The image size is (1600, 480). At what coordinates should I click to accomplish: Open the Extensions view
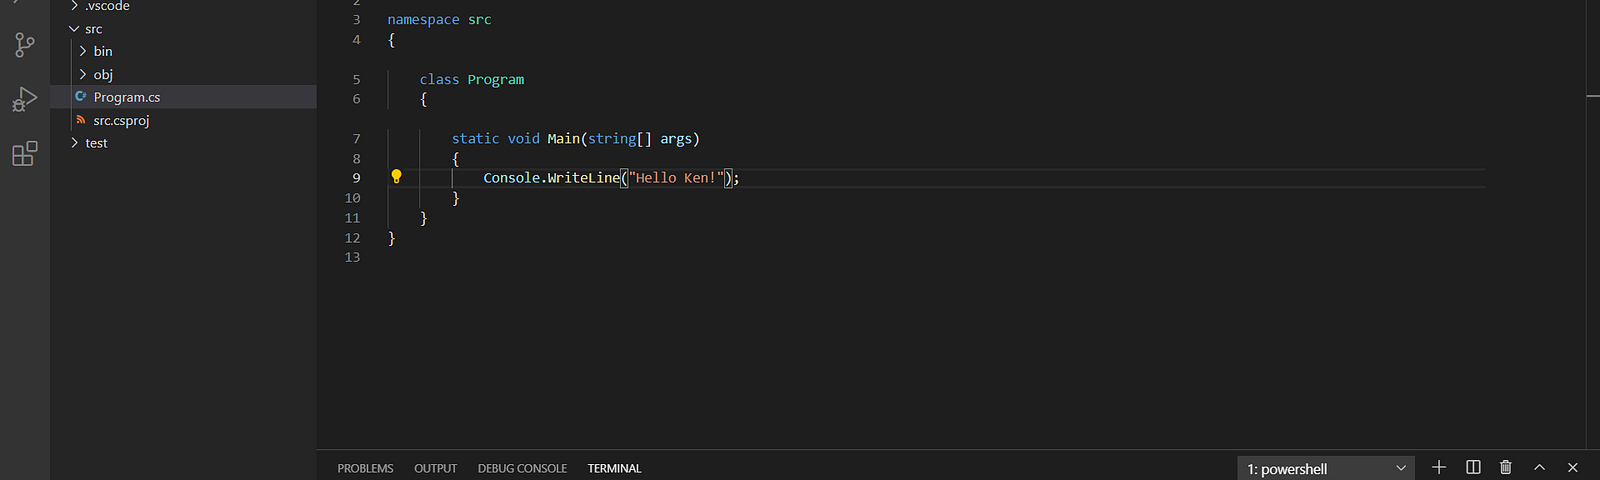coord(25,153)
